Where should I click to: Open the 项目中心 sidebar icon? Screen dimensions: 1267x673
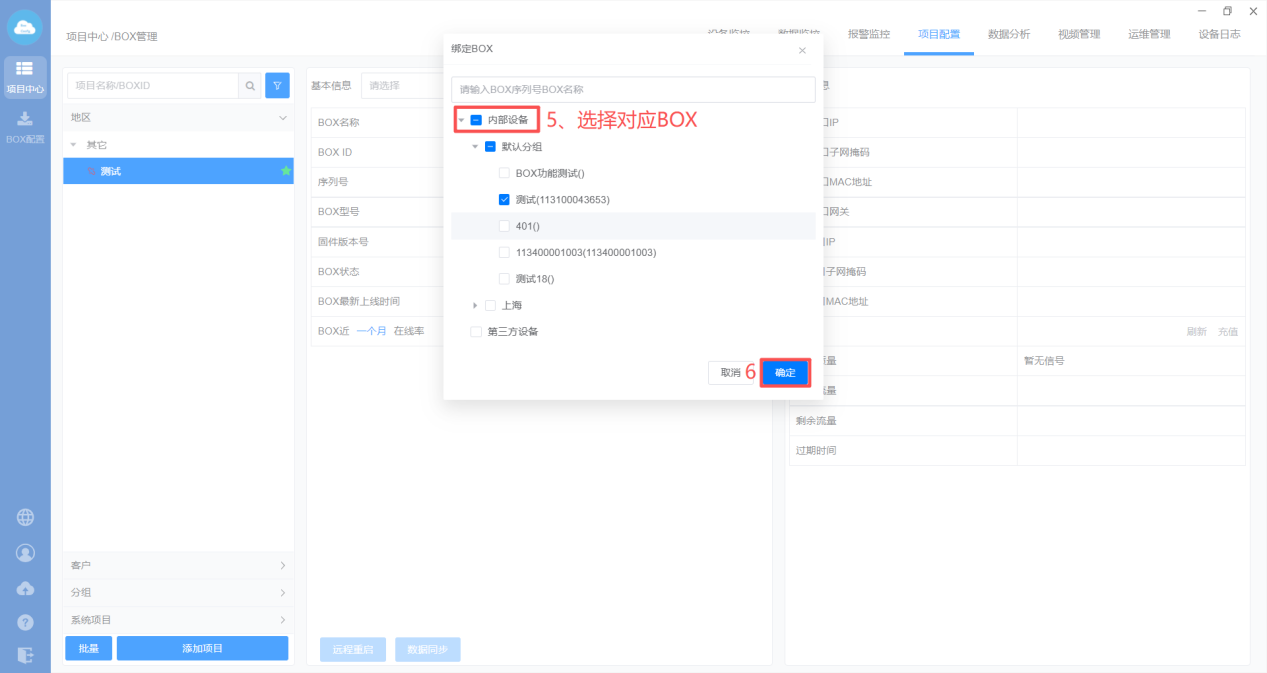click(x=25, y=76)
